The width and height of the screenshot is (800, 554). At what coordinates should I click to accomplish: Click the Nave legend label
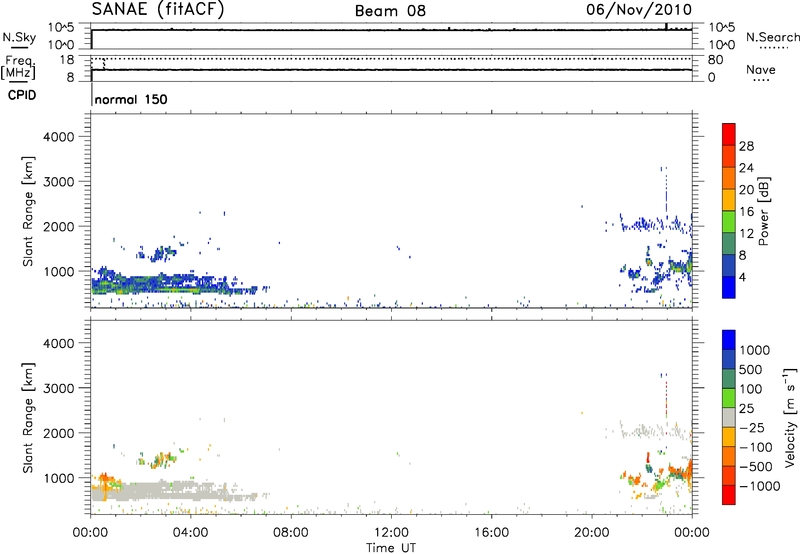coord(761,69)
